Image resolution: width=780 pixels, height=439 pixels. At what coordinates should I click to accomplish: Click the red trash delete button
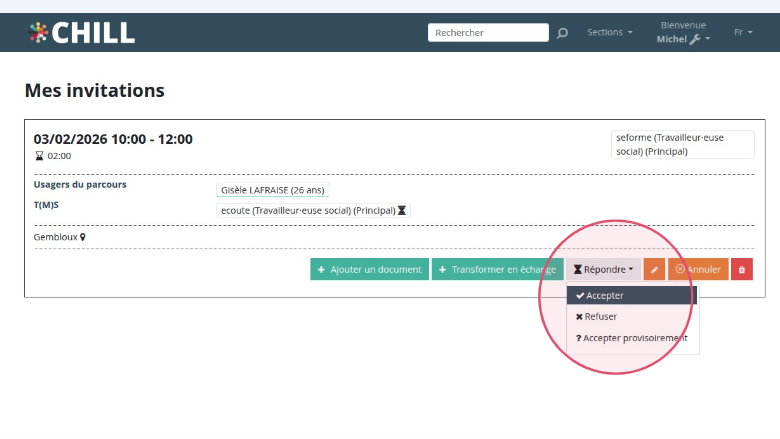tap(741, 269)
